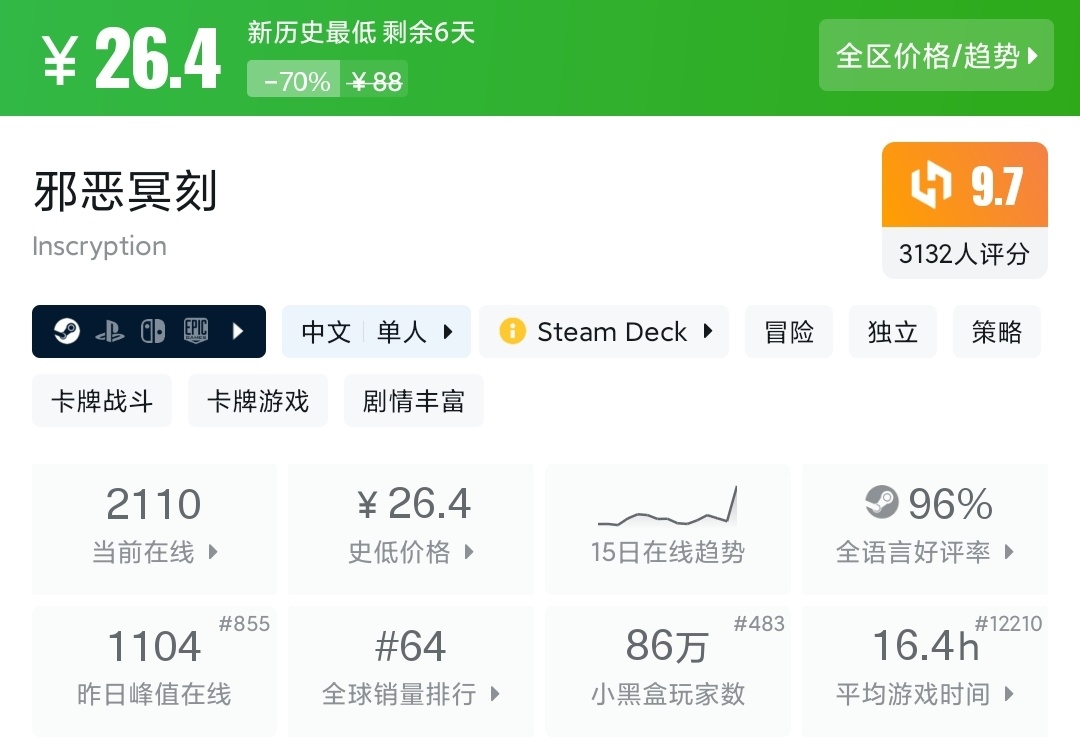The height and width of the screenshot is (741, 1080).
Task: Click the PlayStation platform icon
Action: [x=110, y=331]
